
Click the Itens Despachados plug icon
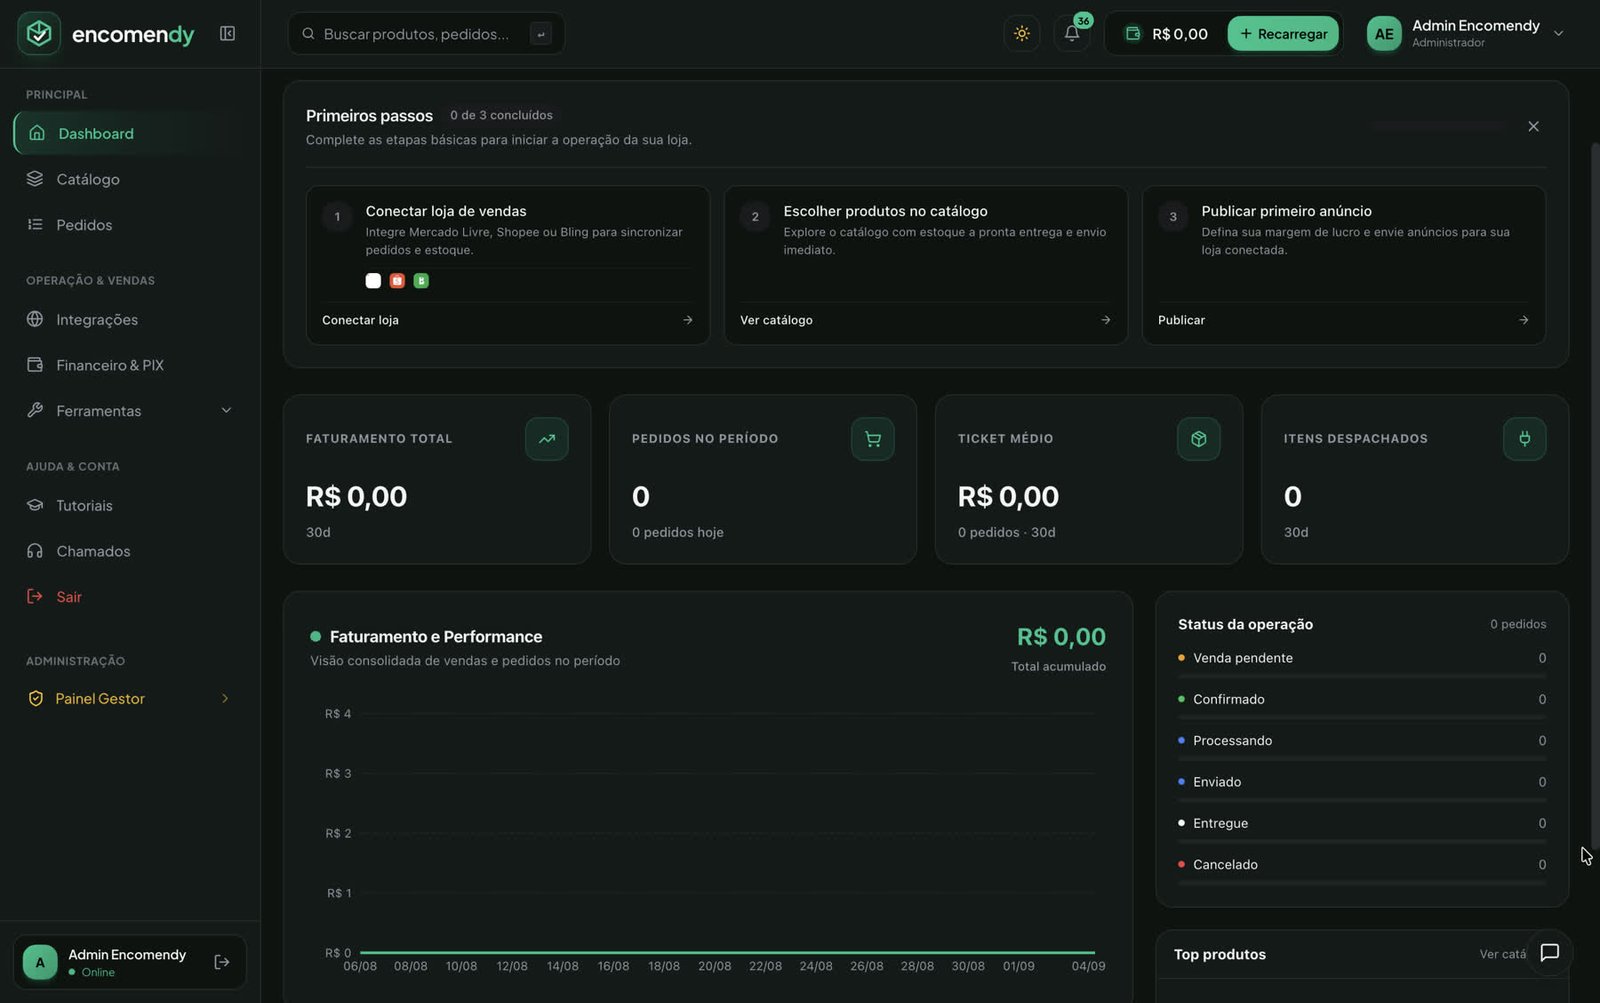(1525, 439)
